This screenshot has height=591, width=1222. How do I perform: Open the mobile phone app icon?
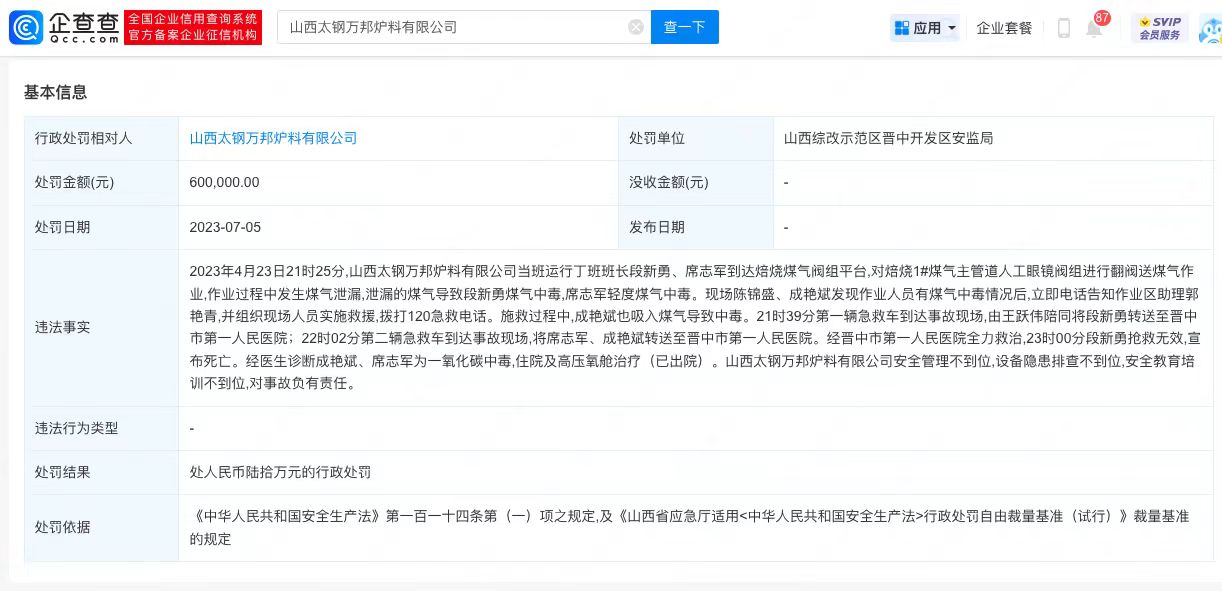(1064, 28)
